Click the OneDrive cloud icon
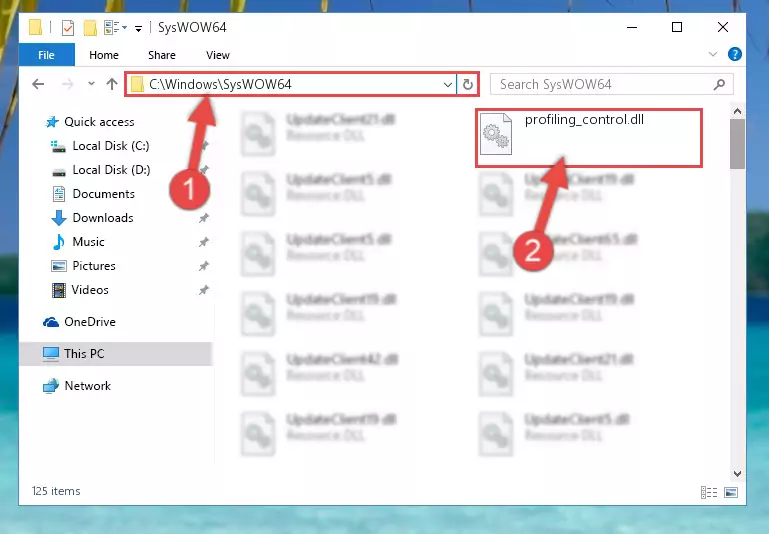The height and width of the screenshot is (534, 769). pos(51,322)
